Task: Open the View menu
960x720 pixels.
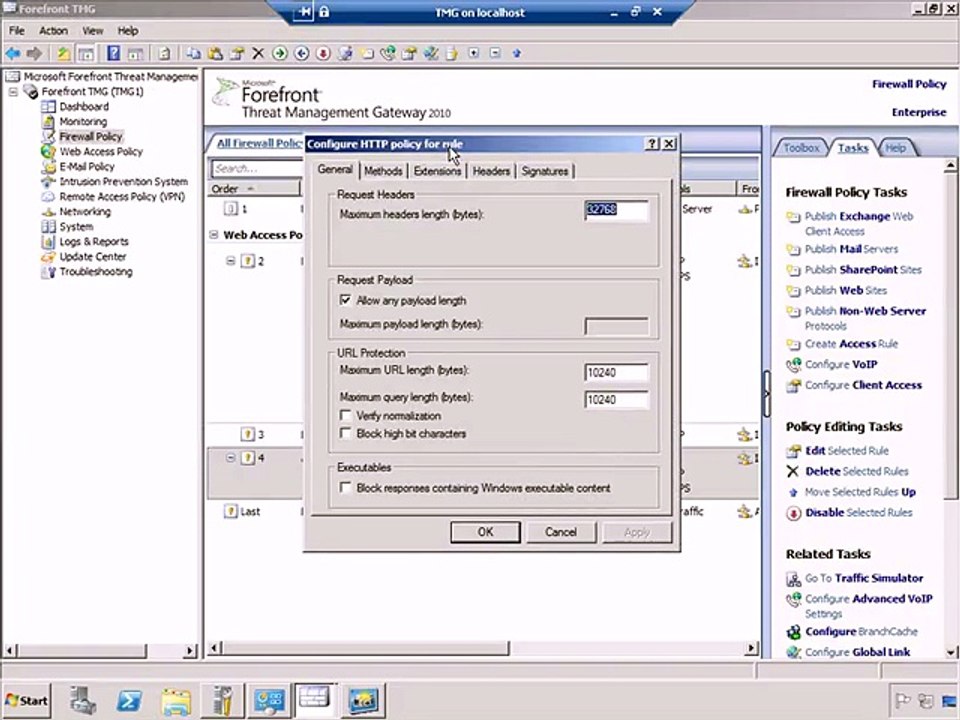Action: click(92, 31)
